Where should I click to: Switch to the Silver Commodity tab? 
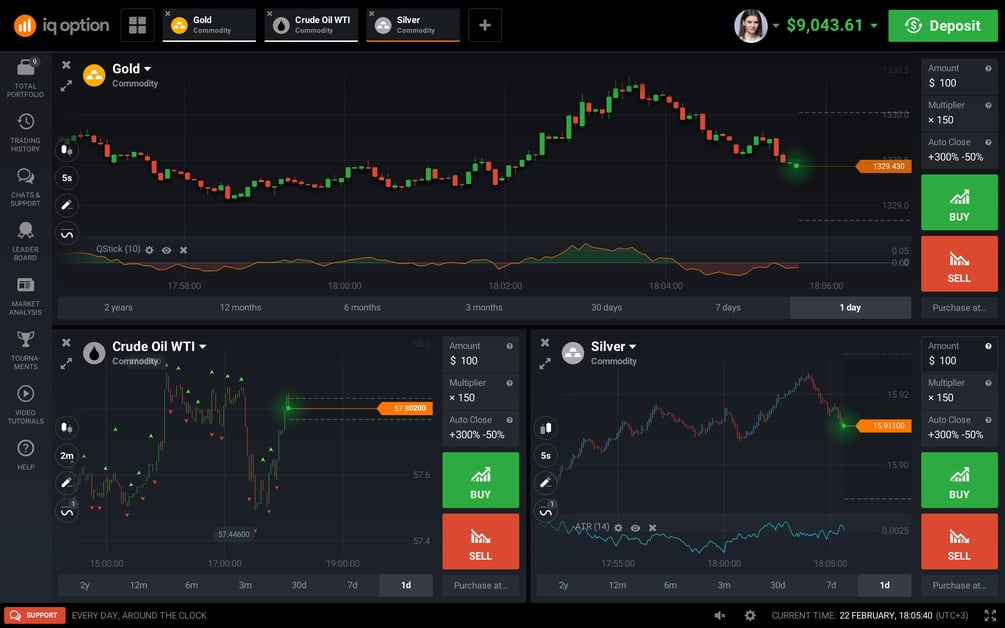coord(413,25)
